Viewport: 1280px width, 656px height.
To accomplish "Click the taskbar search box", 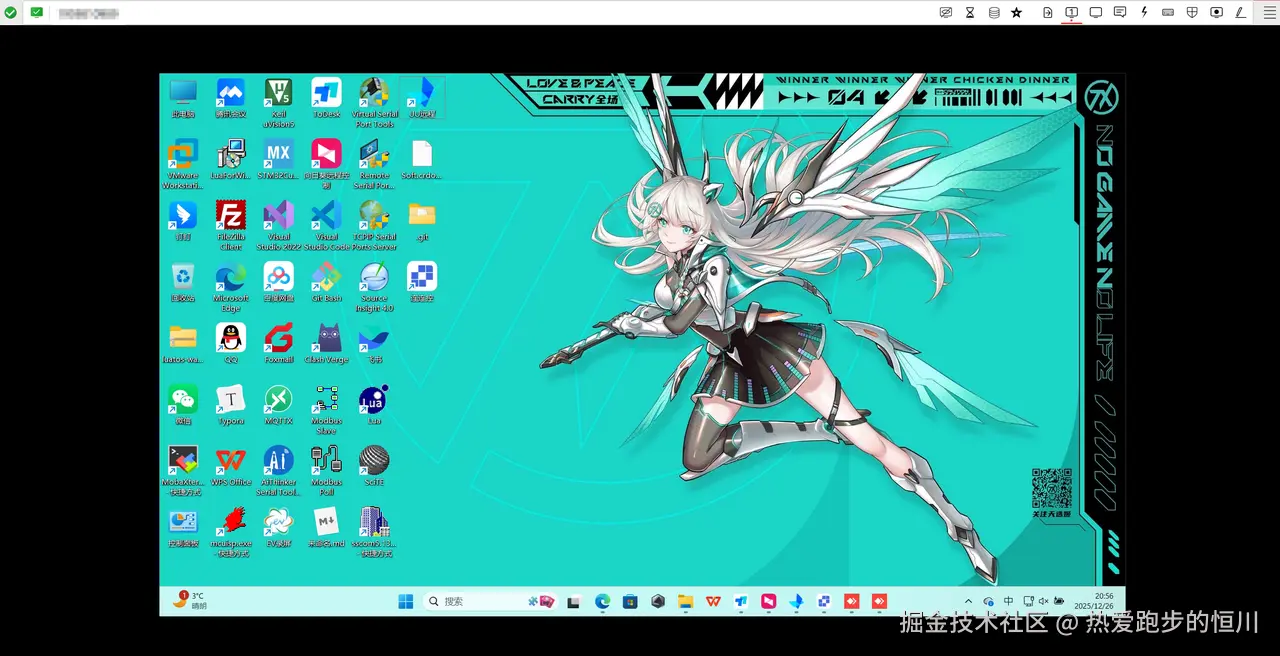I will (491, 601).
